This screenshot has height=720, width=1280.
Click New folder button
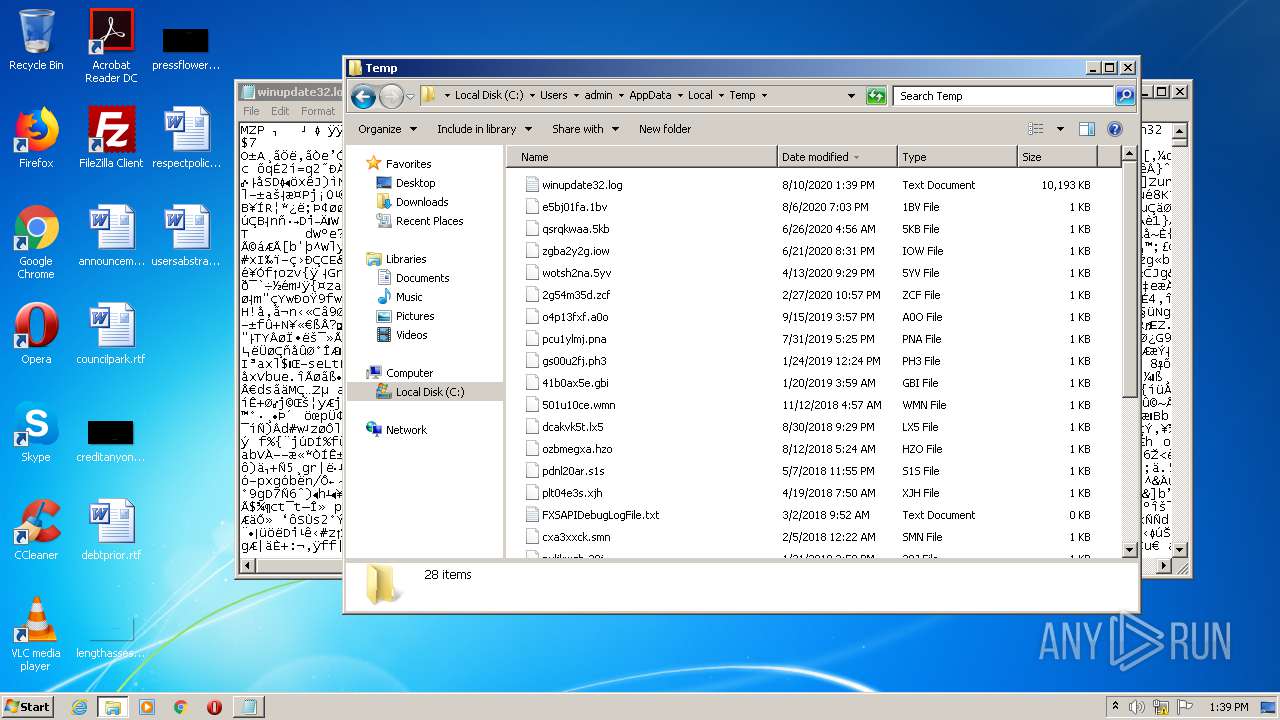[x=665, y=129]
